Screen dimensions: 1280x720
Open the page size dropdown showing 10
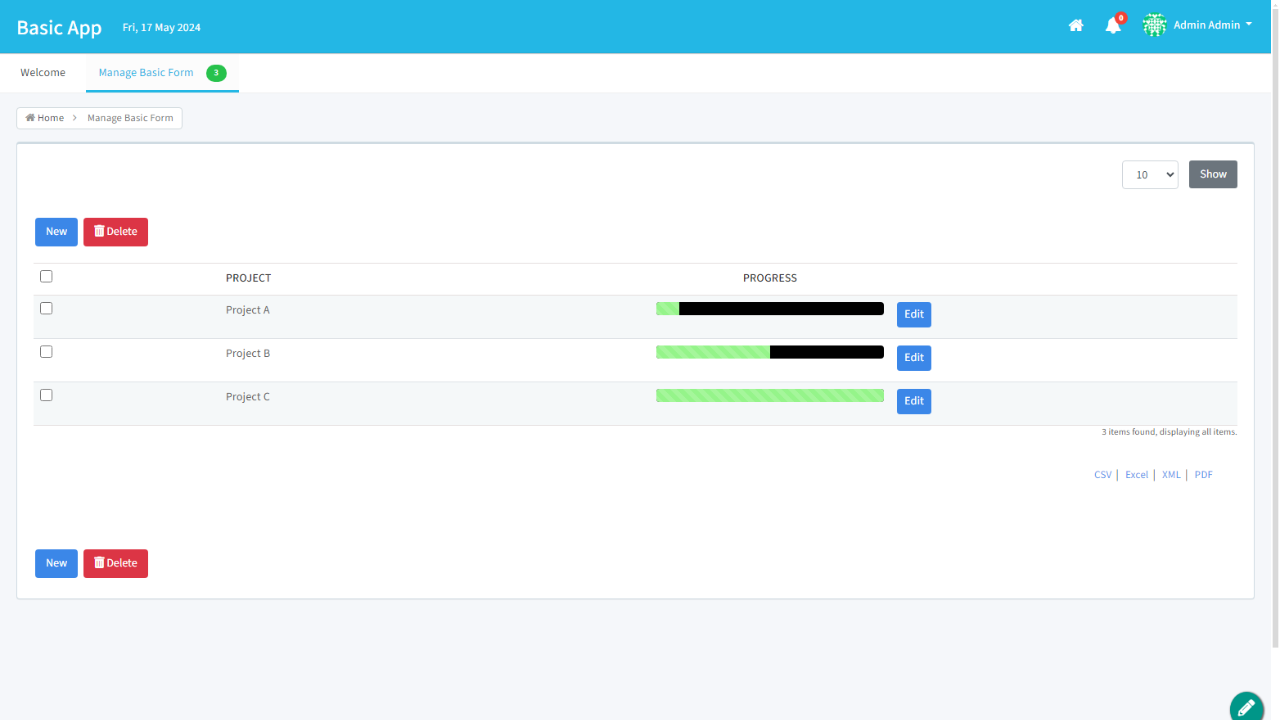coord(1150,174)
